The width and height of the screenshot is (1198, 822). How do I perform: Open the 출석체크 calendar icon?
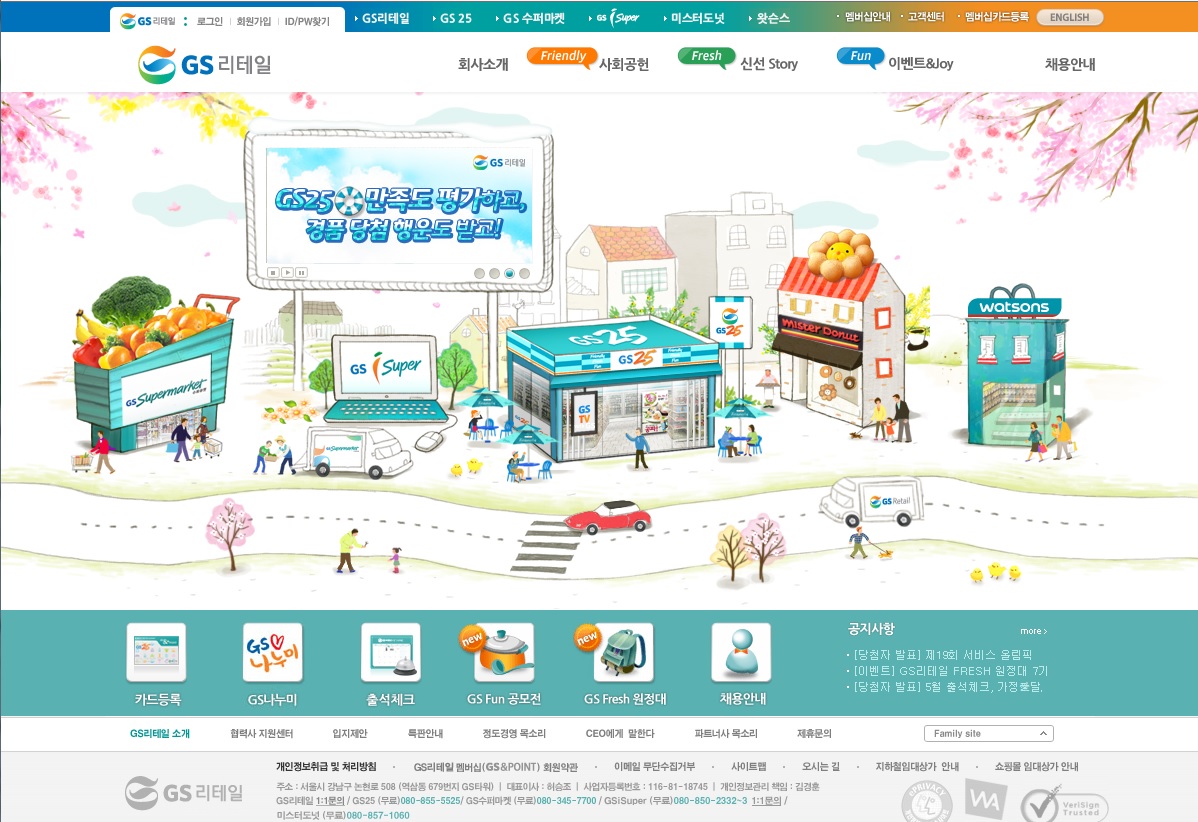[x=390, y=652]
